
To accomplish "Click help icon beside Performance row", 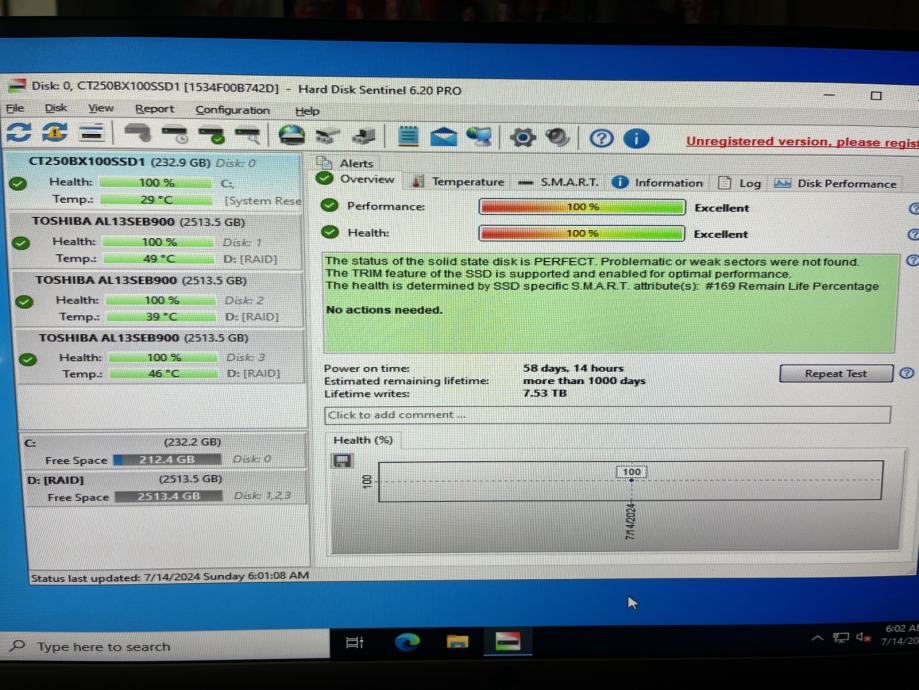I will [x=913, y=208].
